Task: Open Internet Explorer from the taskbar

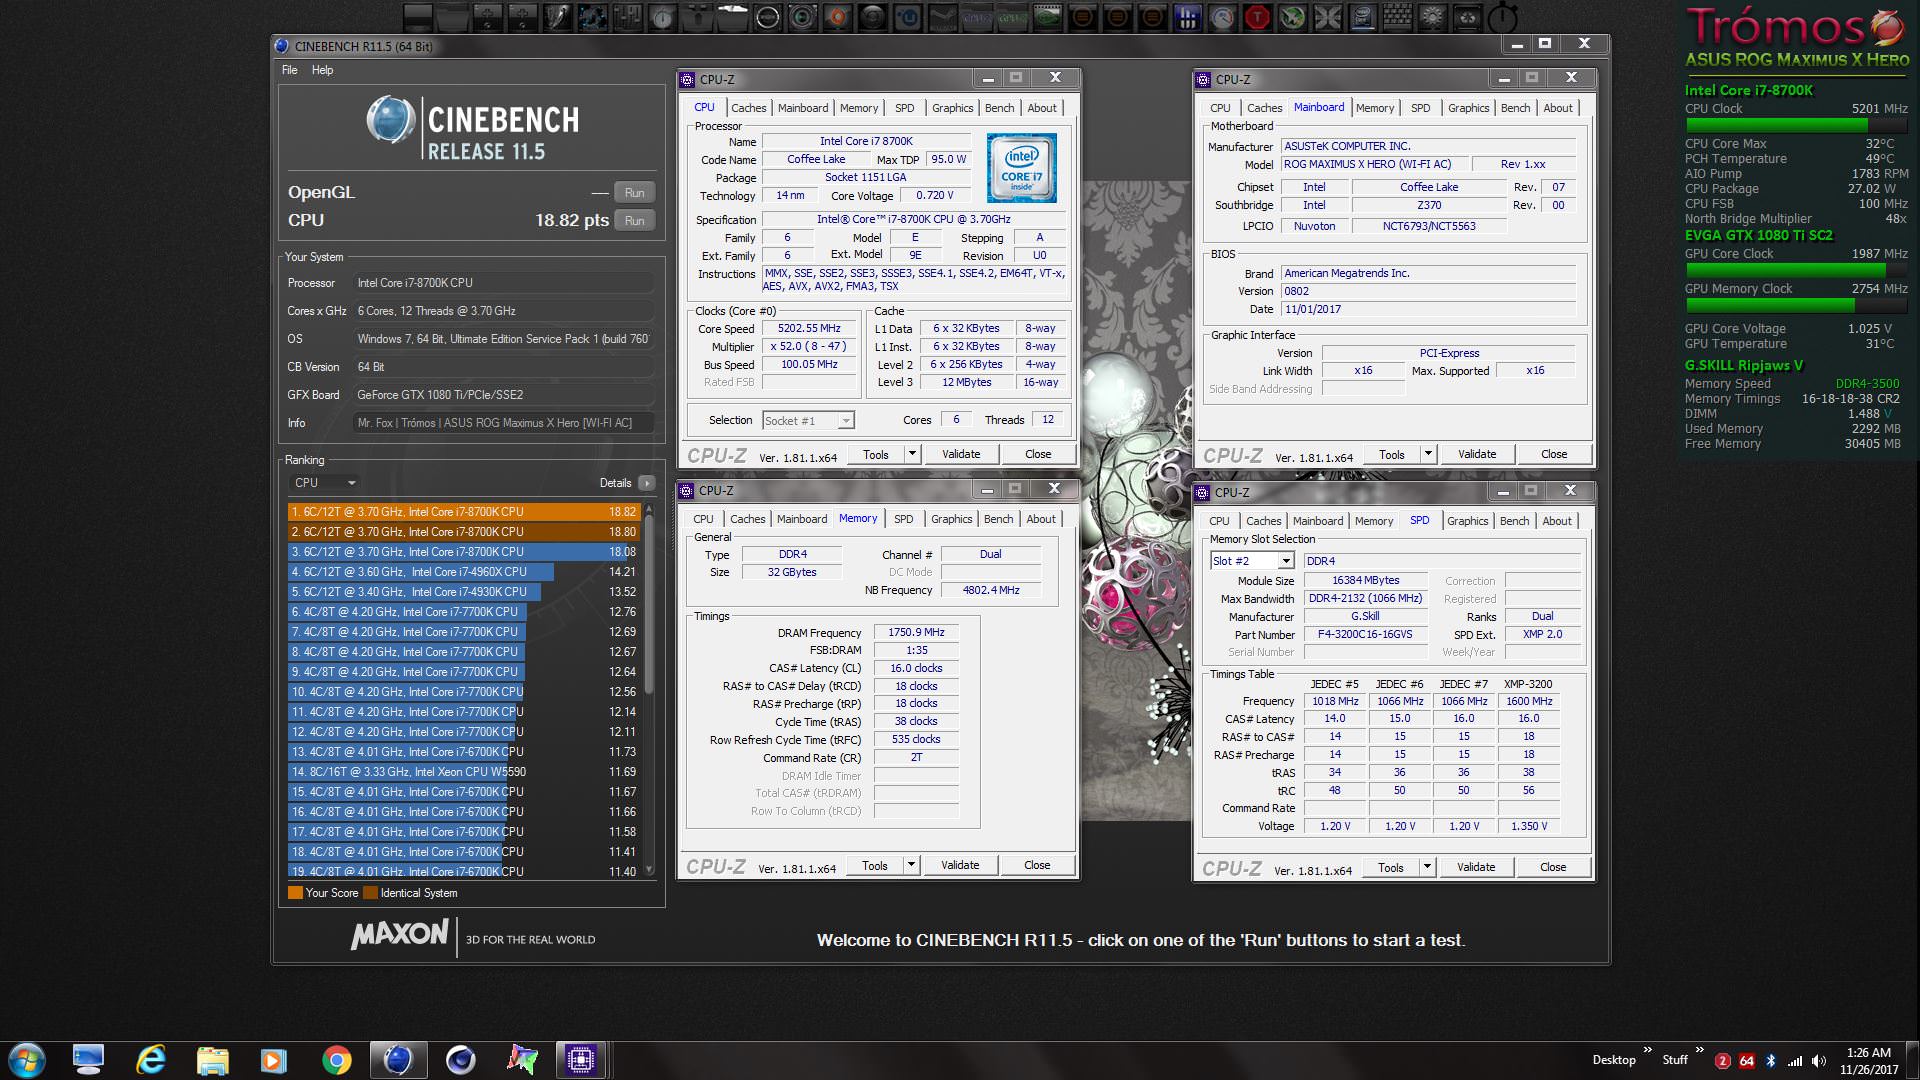Action: tap(150, 1060)
